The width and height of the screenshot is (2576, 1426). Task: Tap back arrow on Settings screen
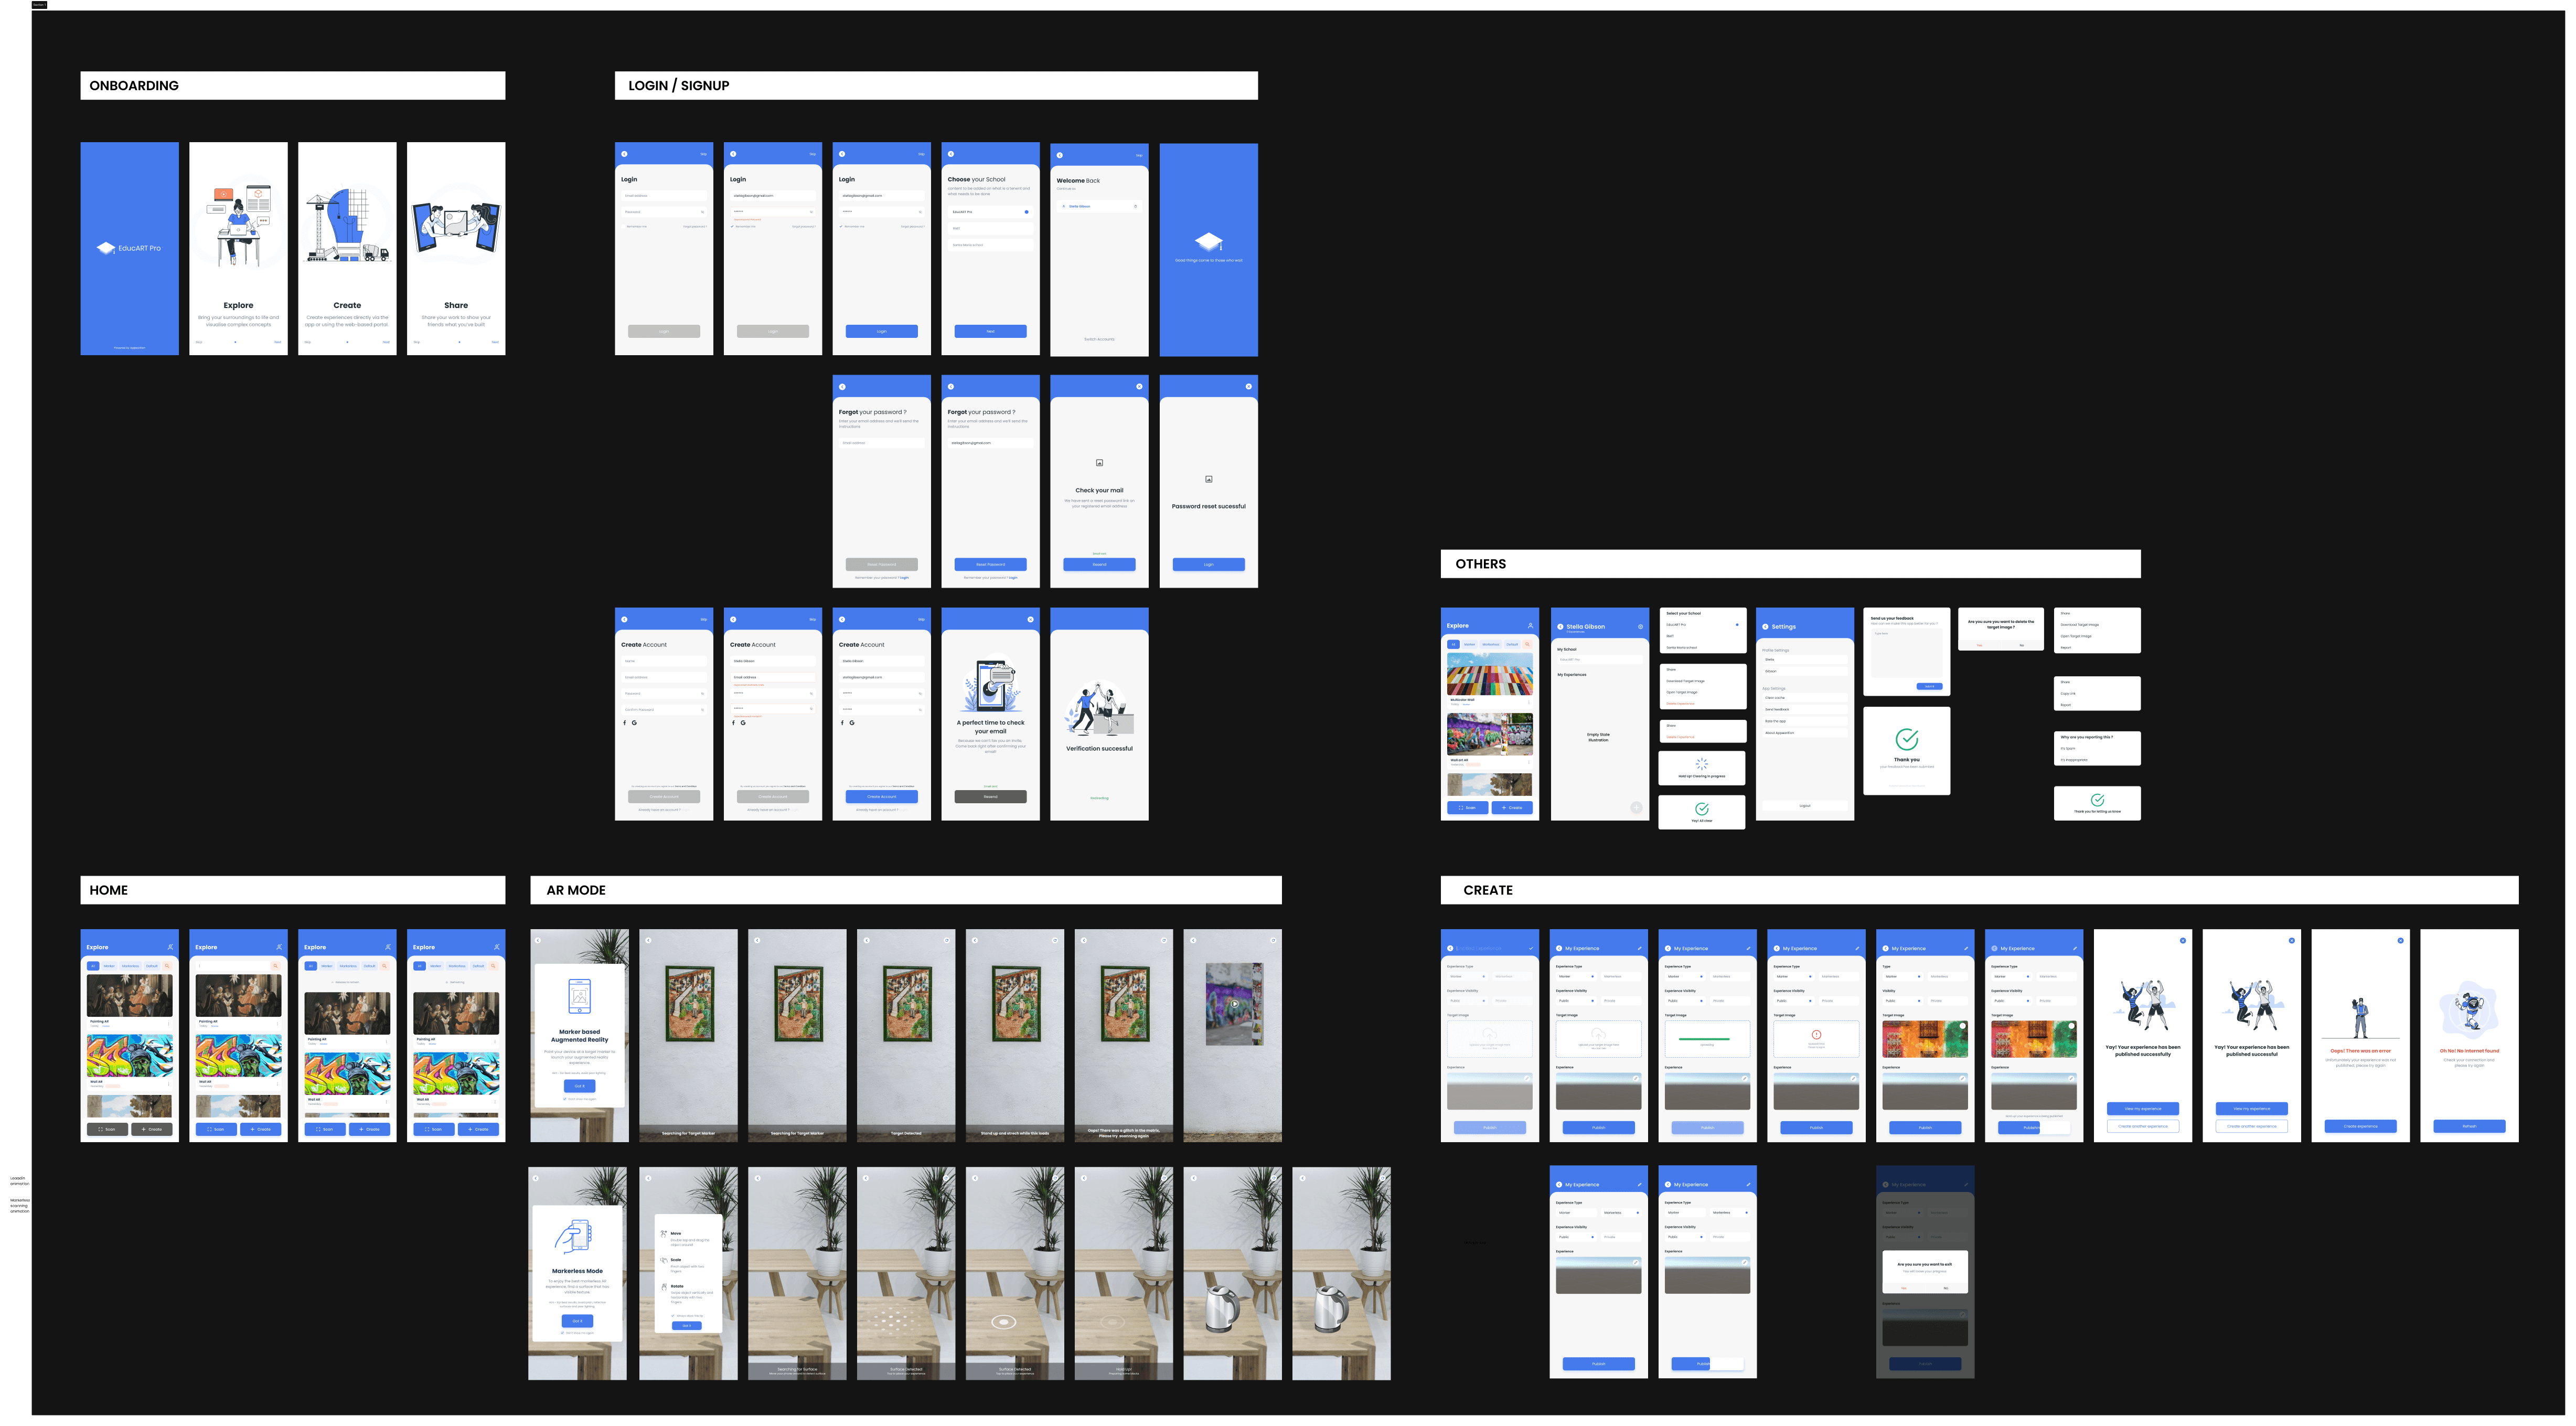coord(1765,627)
